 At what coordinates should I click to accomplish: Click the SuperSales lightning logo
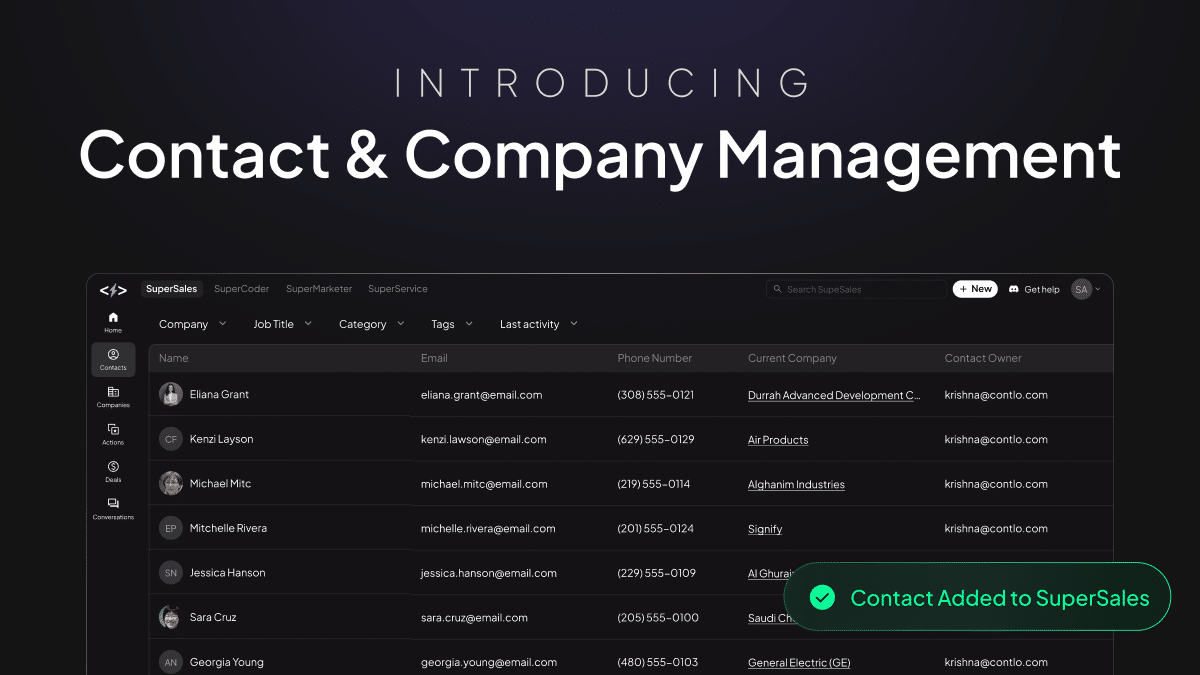coord(113,289)
